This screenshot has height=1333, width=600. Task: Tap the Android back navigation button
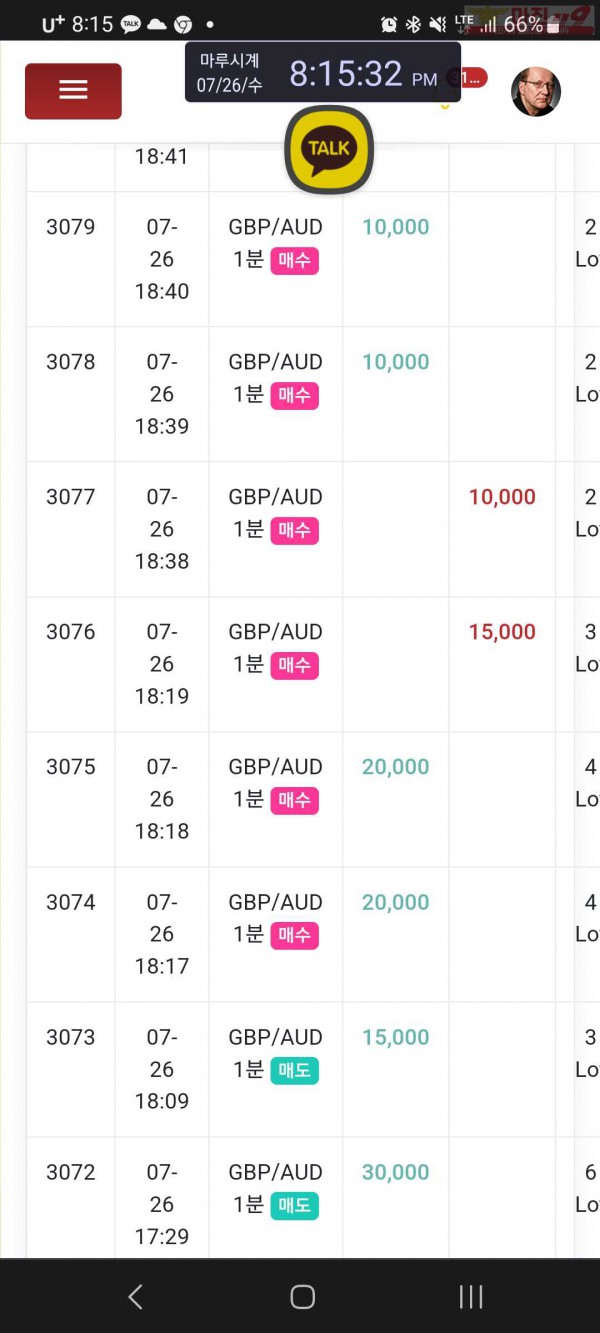point(136,1297)
